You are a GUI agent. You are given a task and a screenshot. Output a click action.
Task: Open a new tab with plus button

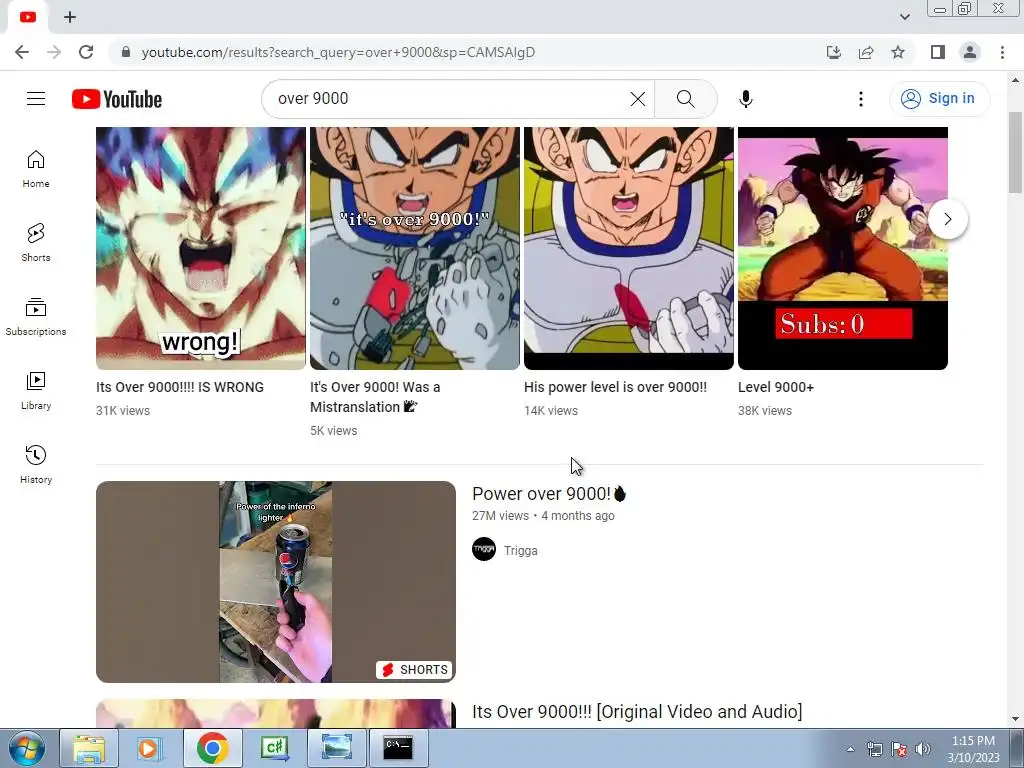click(70, 17)
